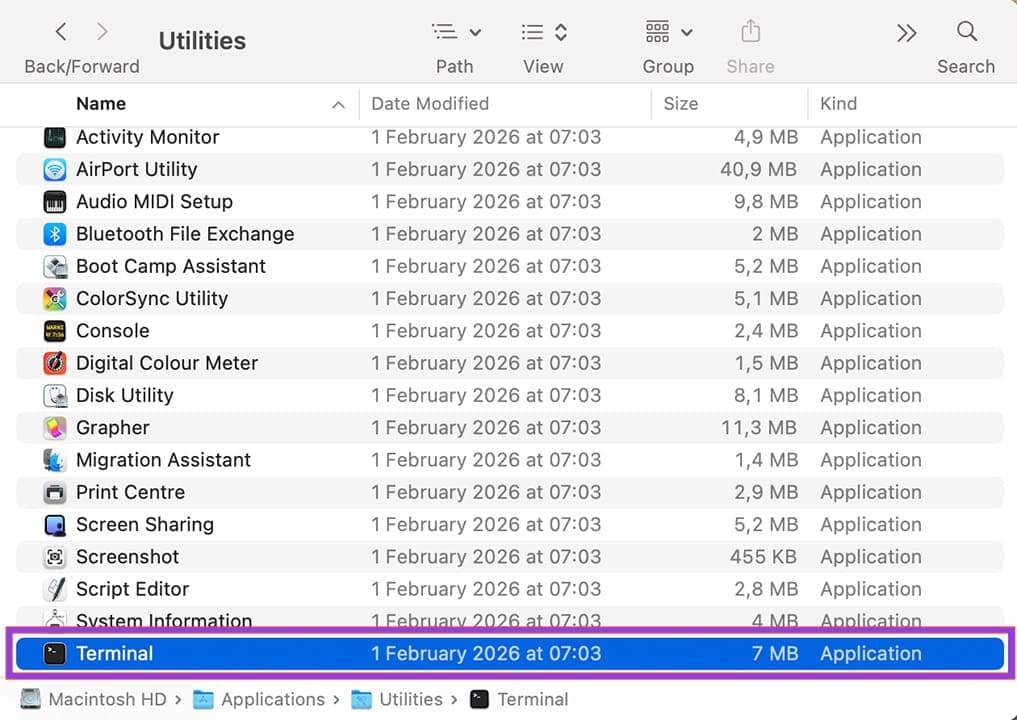Click the AirPort Utility wifi icon
The image size is (1017, 720).
click(54, 170)
